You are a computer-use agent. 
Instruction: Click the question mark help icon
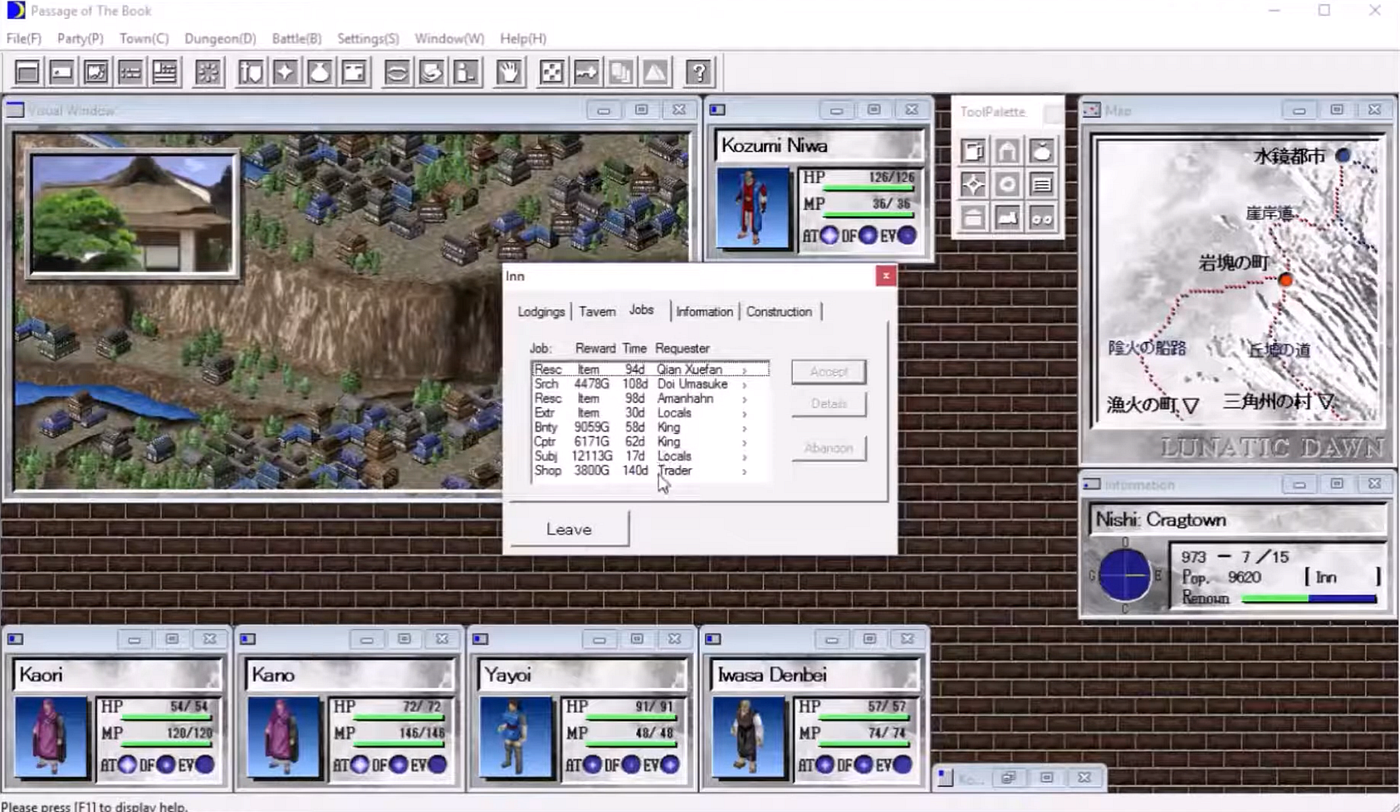(699, 72)
